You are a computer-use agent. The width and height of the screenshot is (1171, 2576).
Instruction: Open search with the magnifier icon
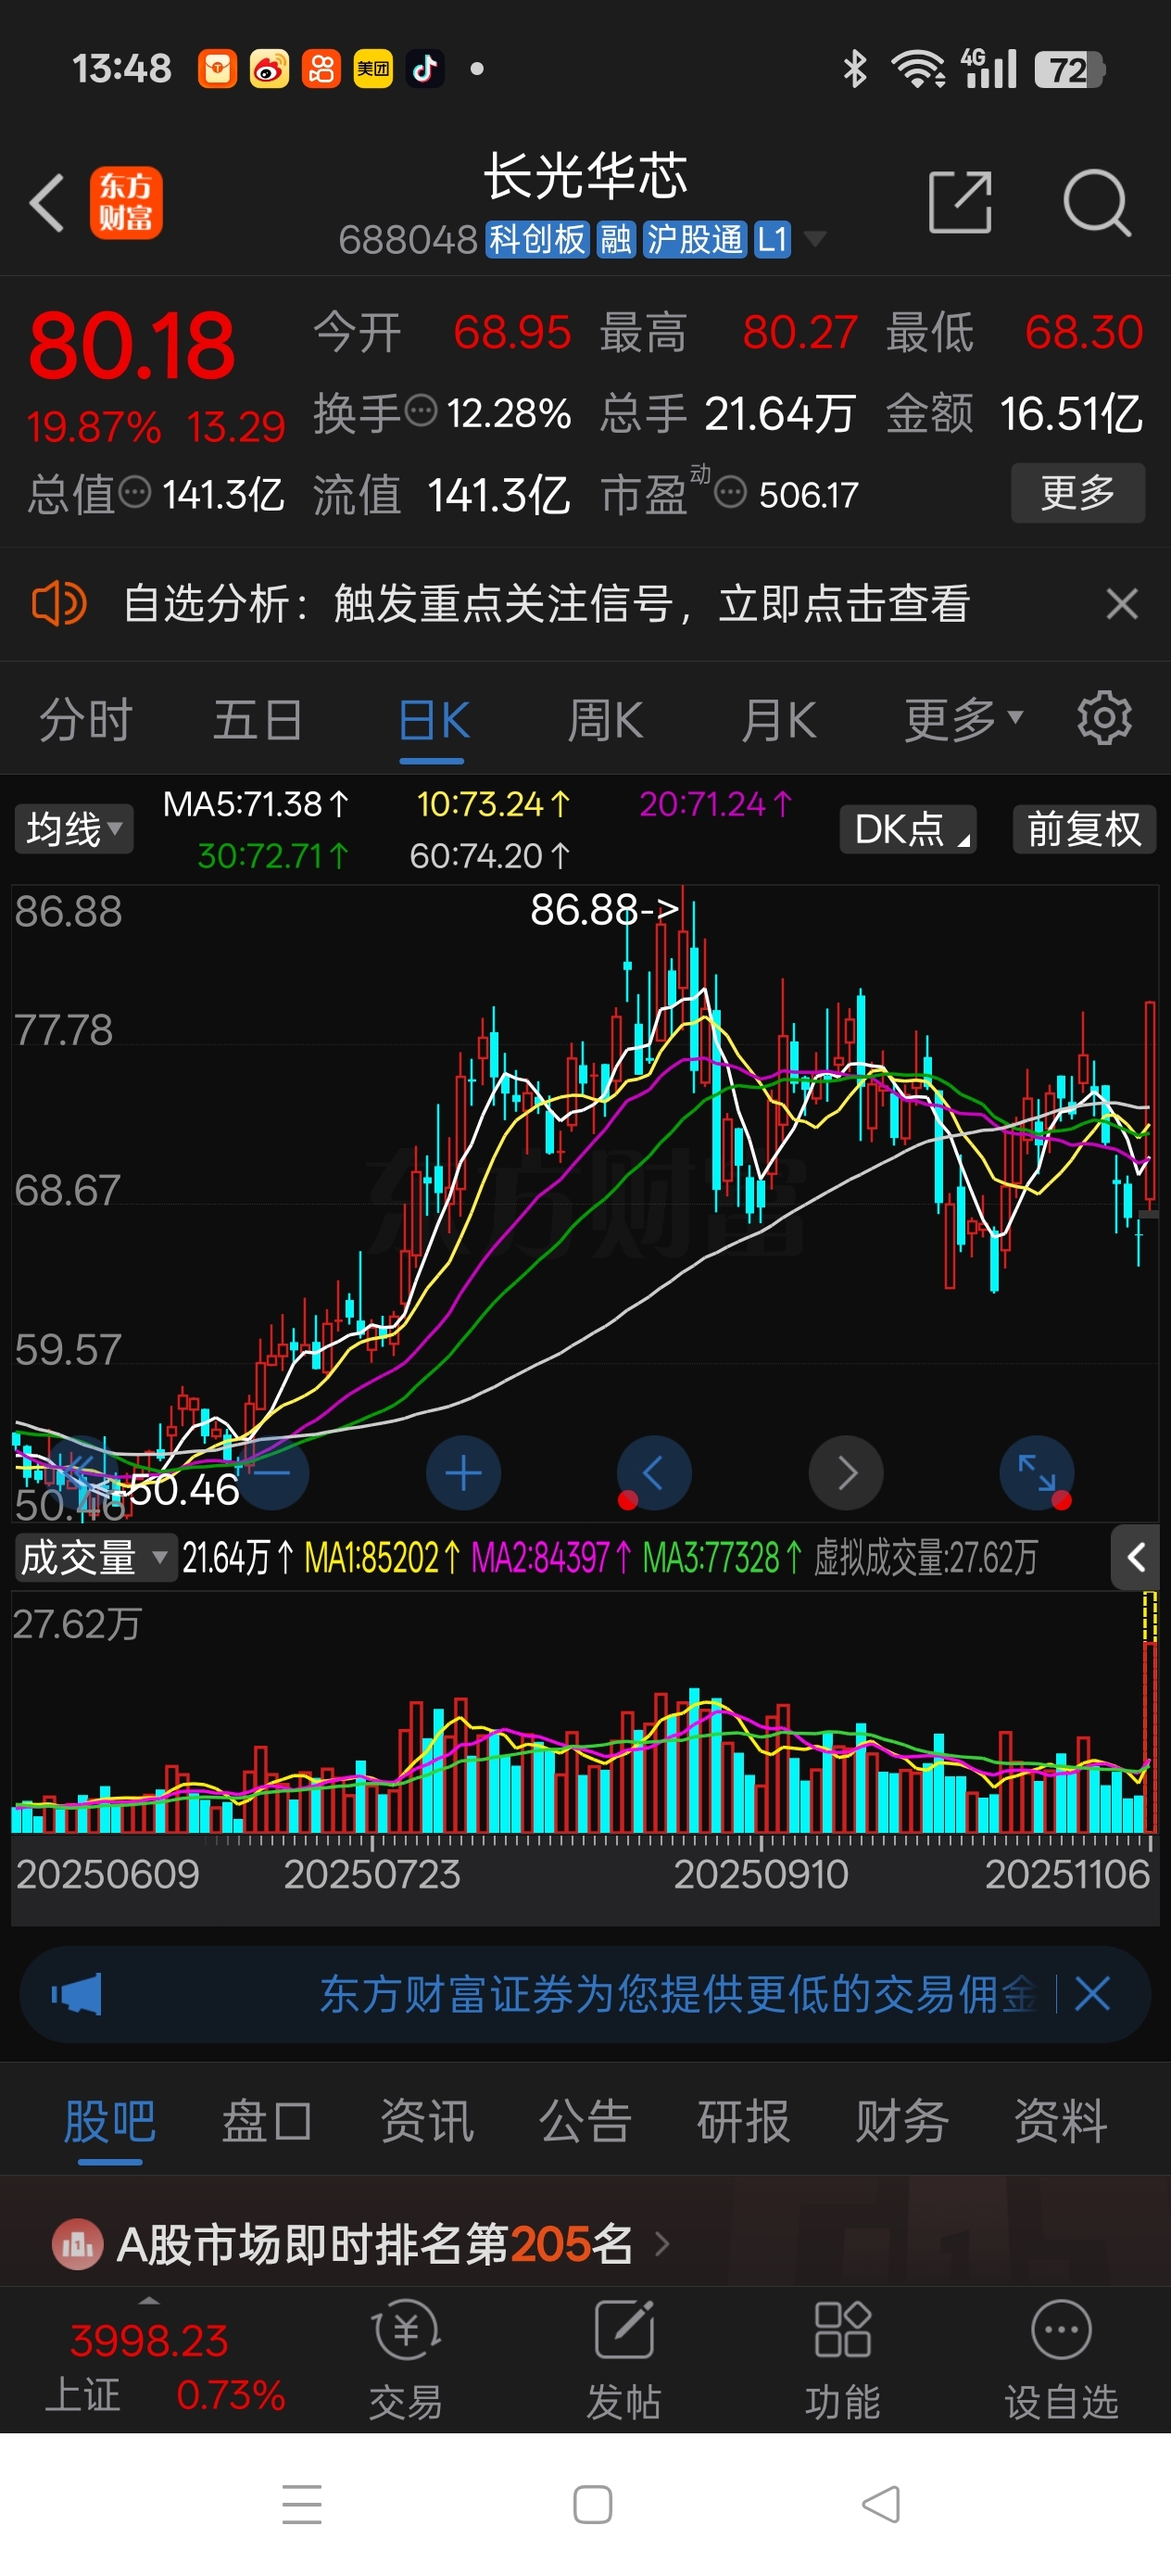[1097, 203]
